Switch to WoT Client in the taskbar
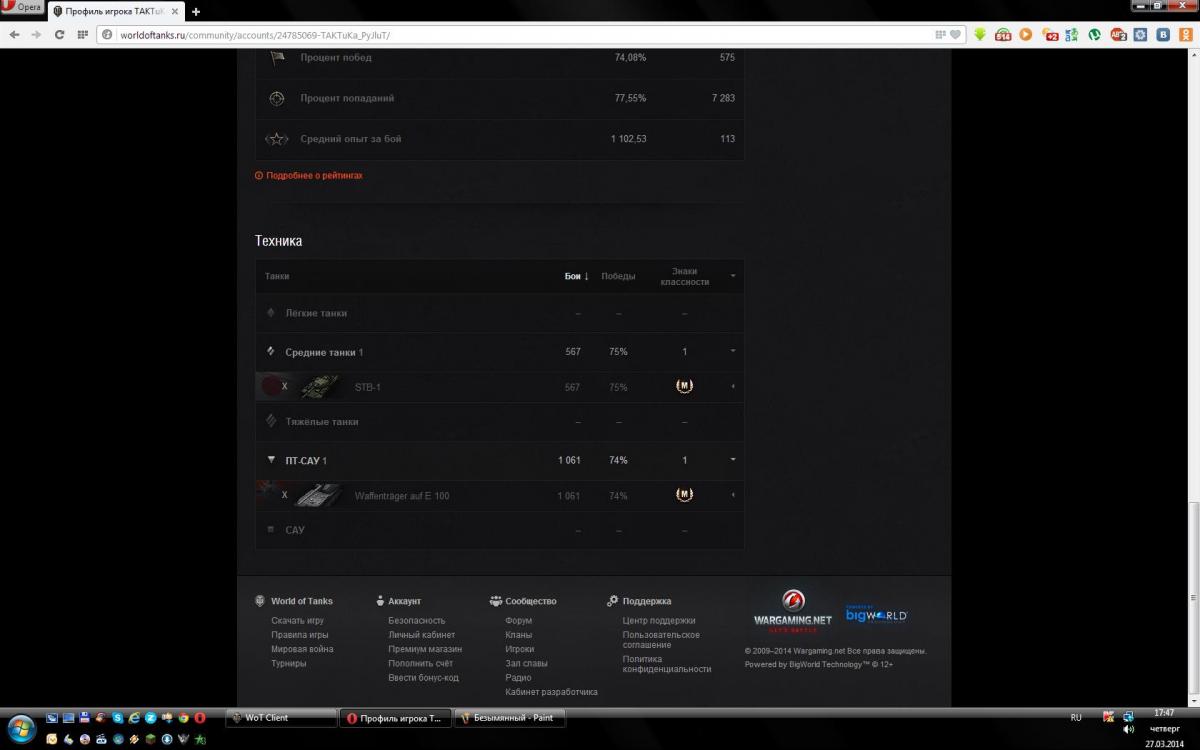The image size is (1200, 750). point(281,718)
